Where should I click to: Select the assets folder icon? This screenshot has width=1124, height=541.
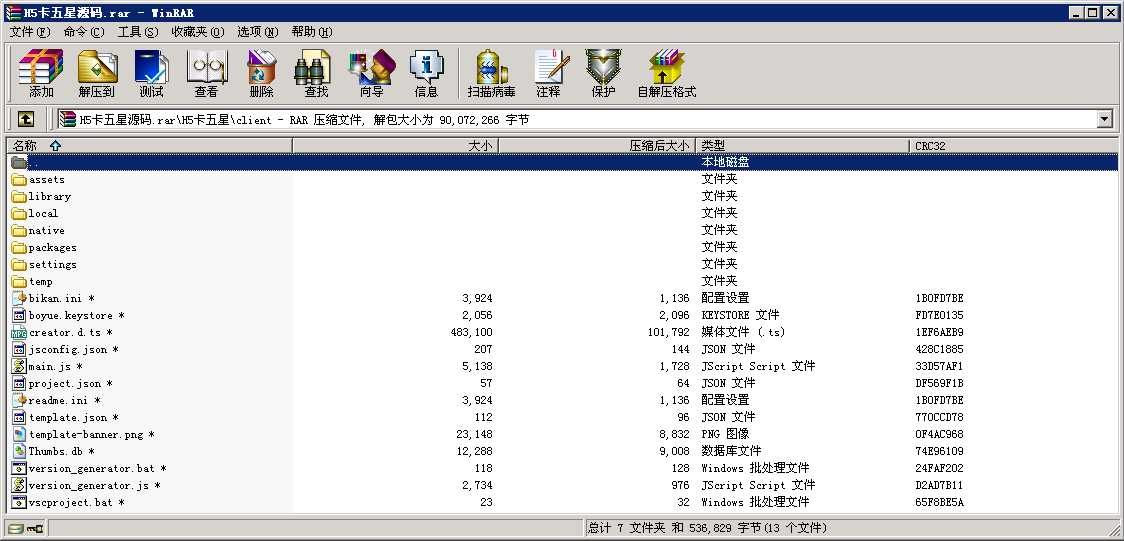19,179
